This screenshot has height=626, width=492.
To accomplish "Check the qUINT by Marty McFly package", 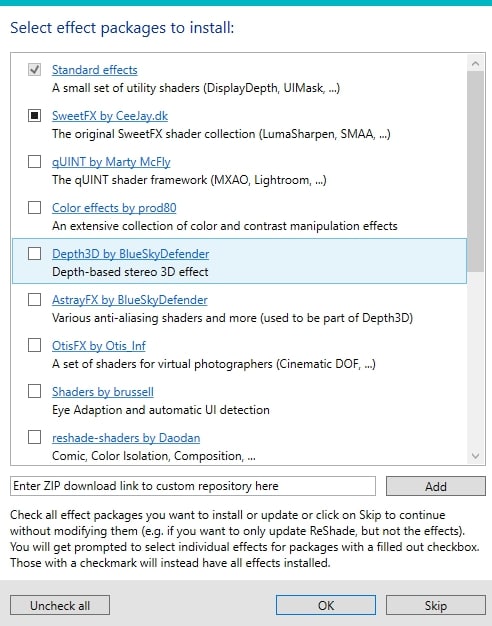I will pos(34,162).
